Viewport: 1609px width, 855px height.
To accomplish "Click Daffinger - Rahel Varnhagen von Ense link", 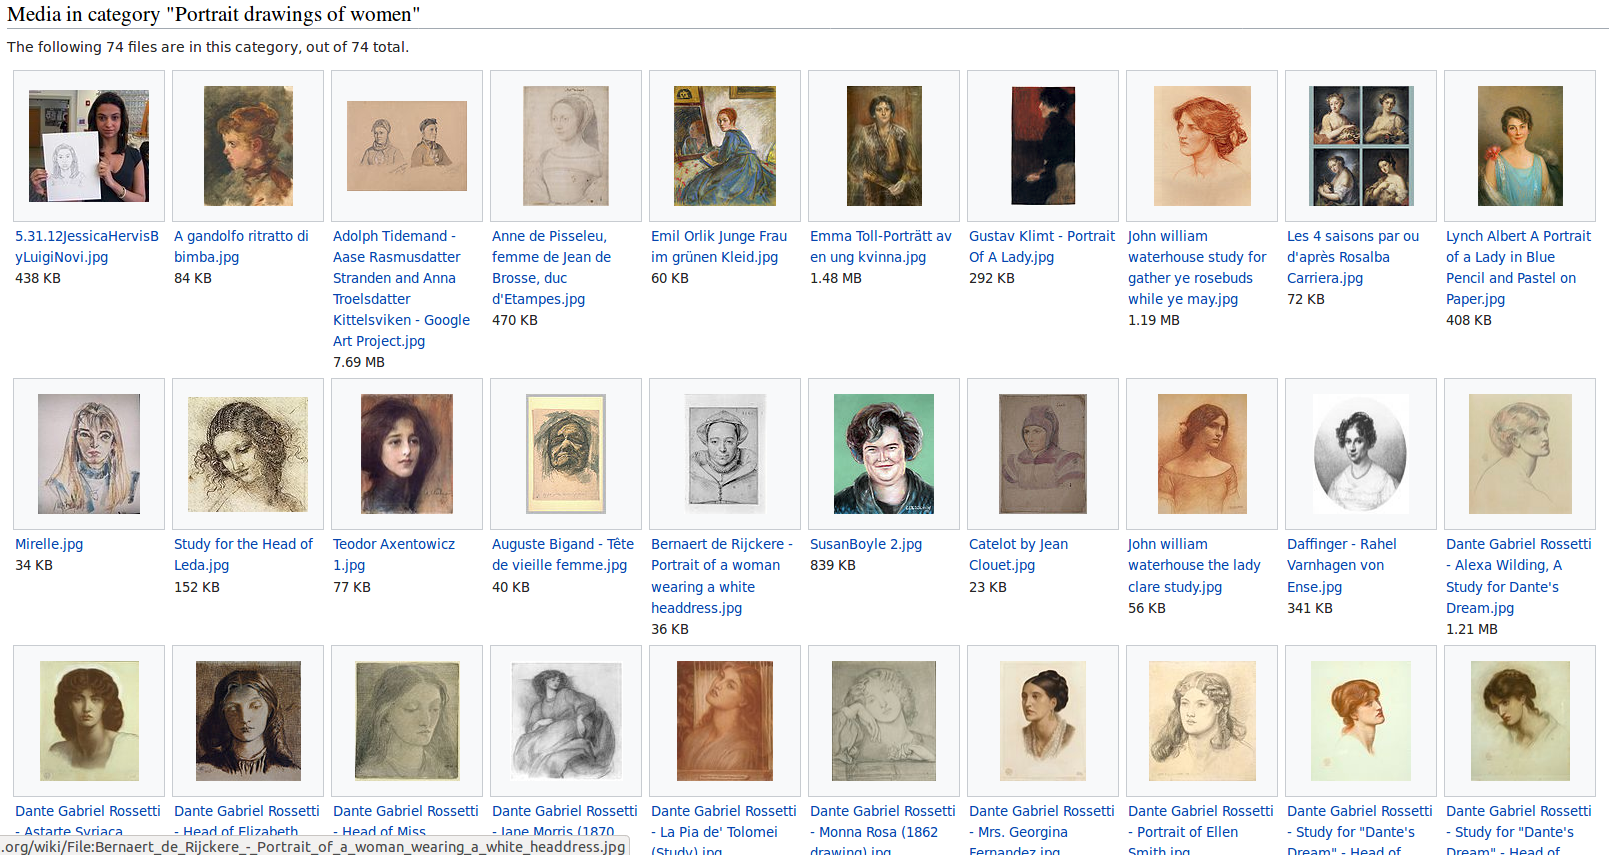I will (x=1342, y=566).
